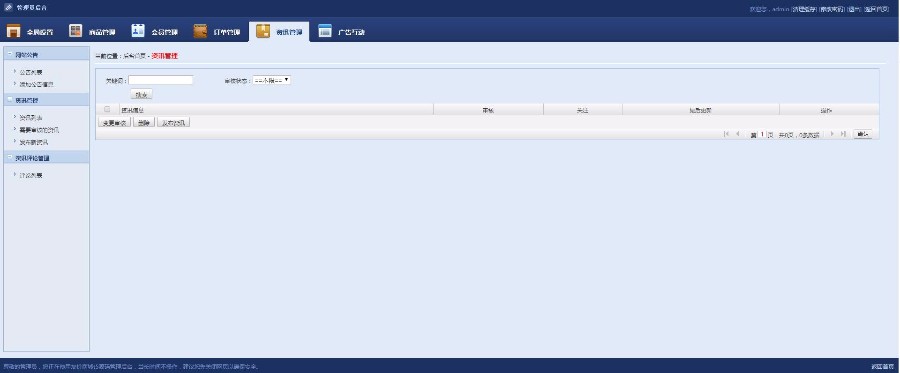Open 评论列表 under the comment section
Image resolution: width=900 pixels, height=373 pixels.
click(30, 176)
